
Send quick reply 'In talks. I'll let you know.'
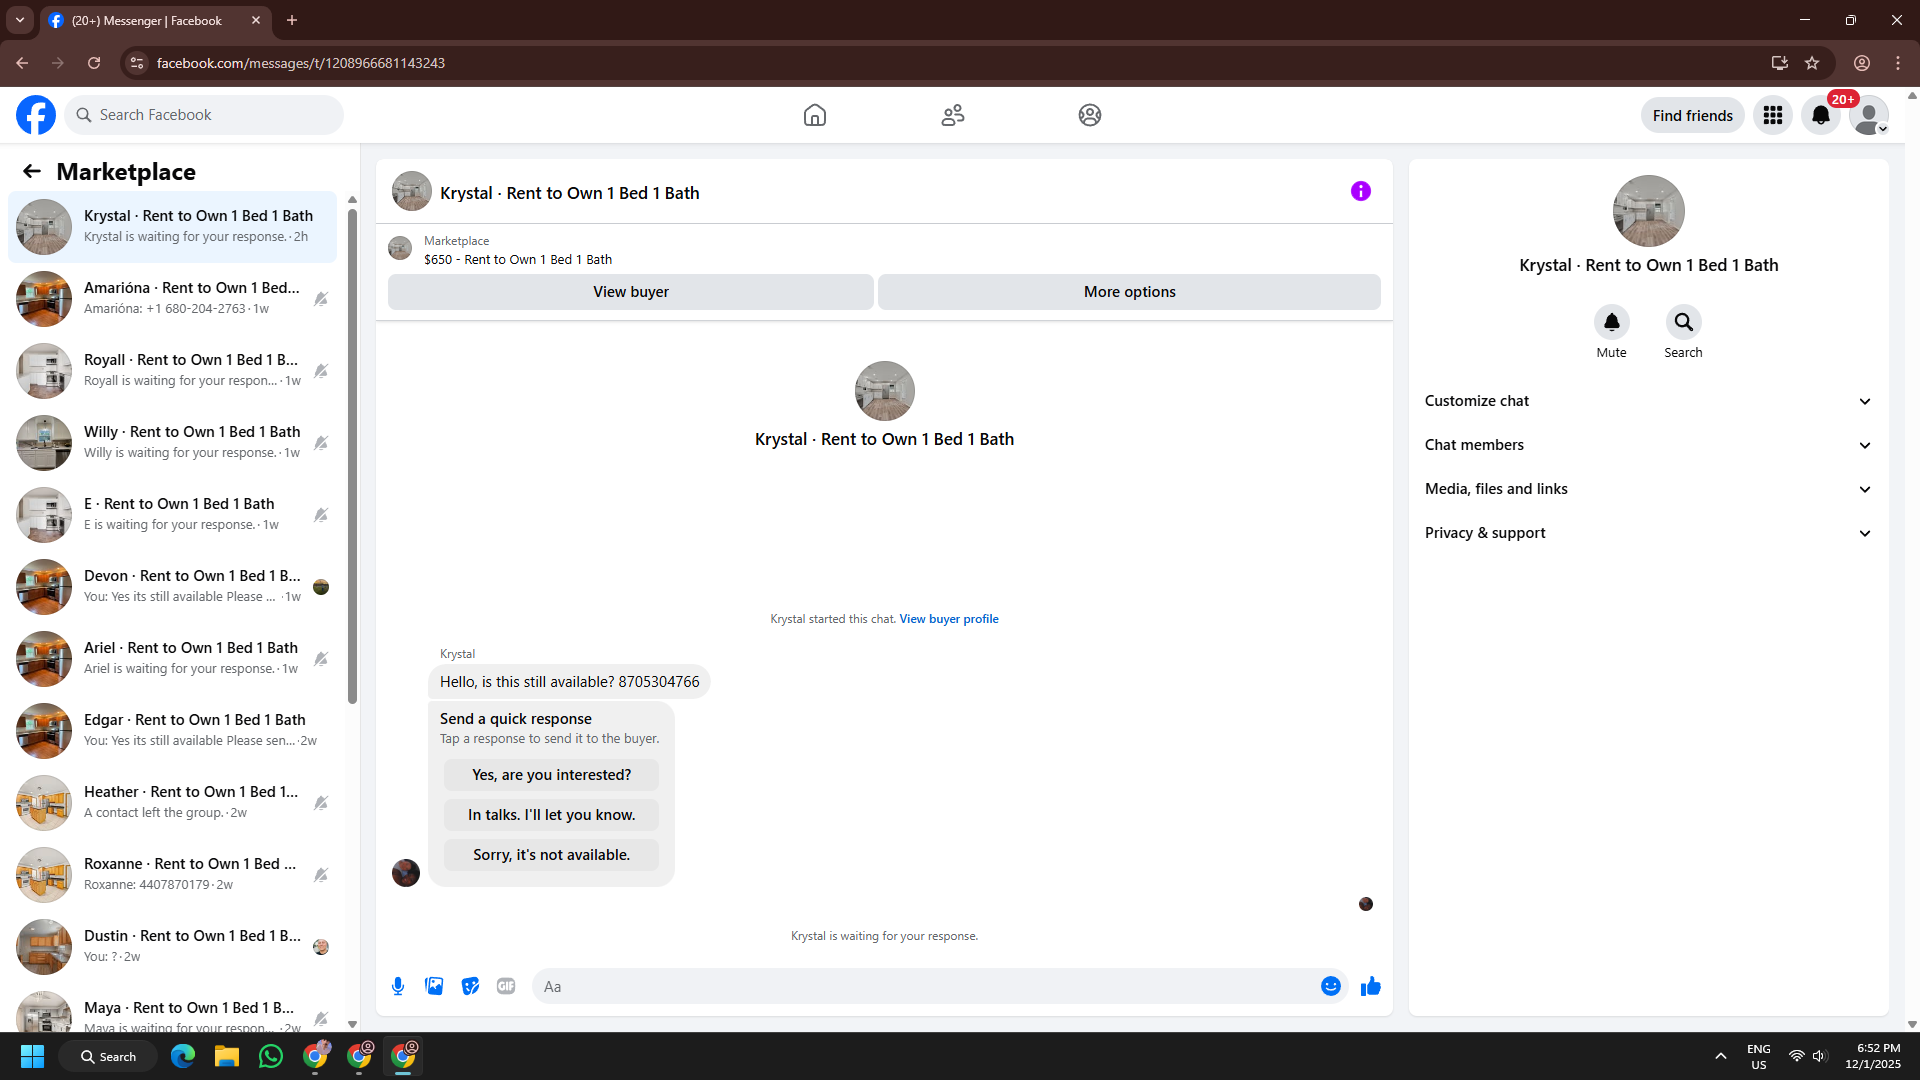551,815
